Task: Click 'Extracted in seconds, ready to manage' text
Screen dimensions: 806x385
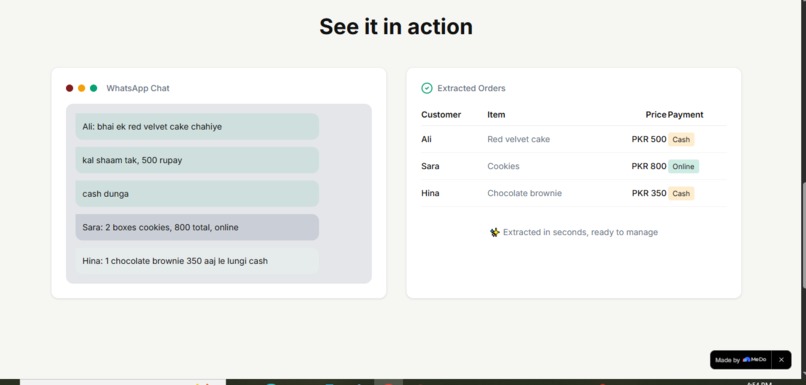Action: 580,232
